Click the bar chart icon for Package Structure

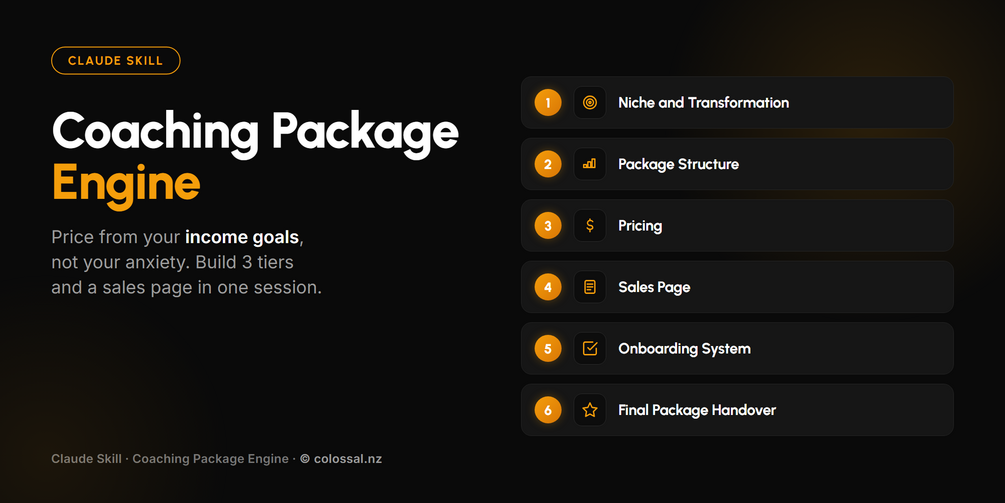pos(590,164)
